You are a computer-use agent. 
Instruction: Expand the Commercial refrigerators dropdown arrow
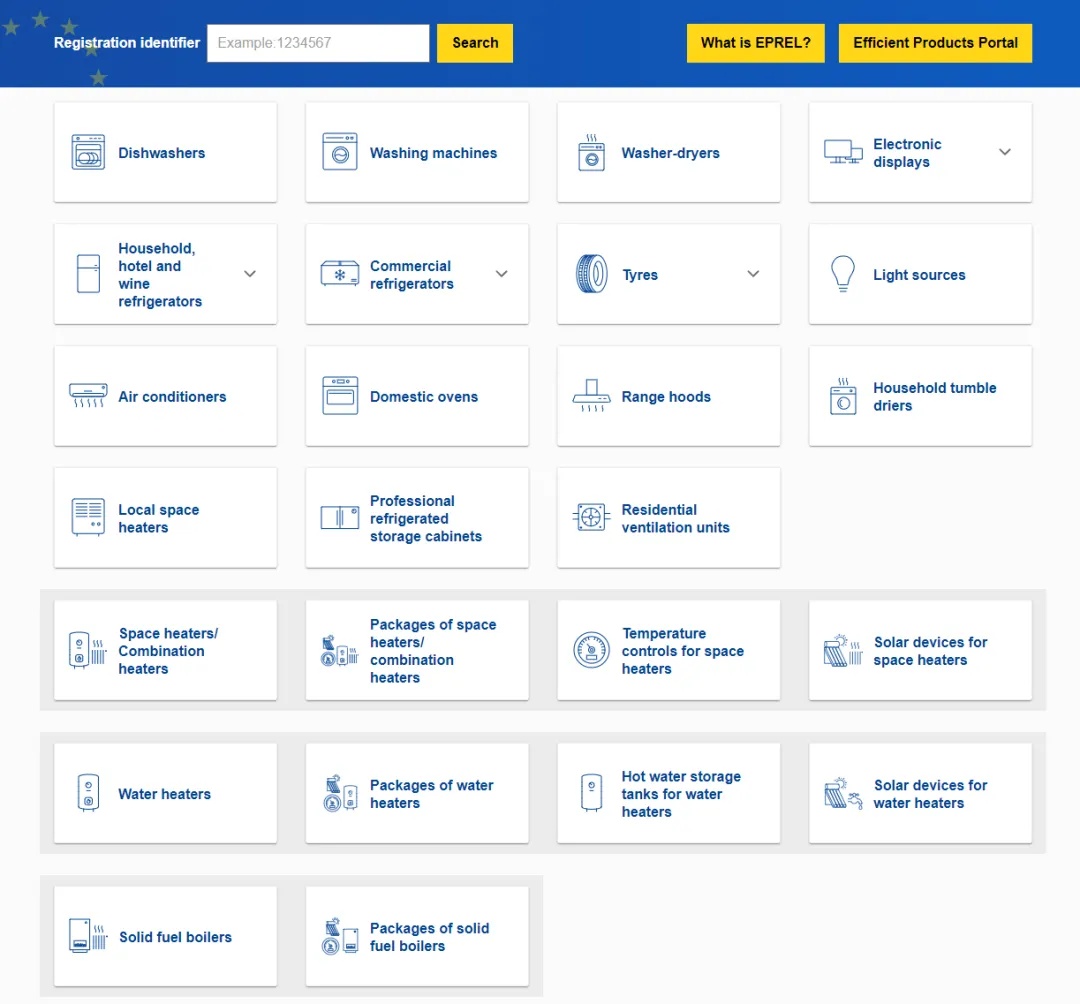(x=502, y=274)
